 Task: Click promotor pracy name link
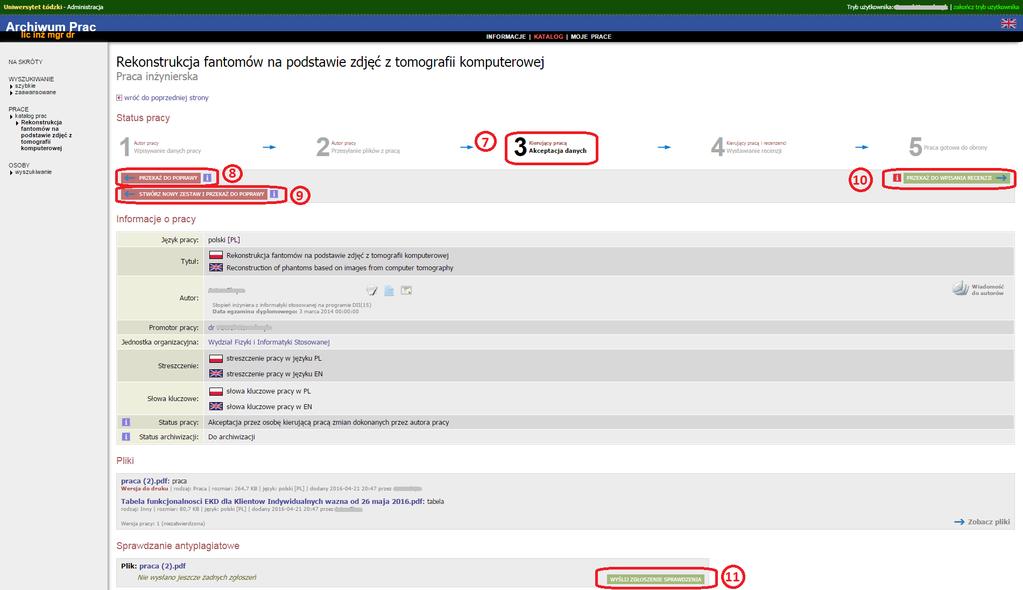point(240,328)
